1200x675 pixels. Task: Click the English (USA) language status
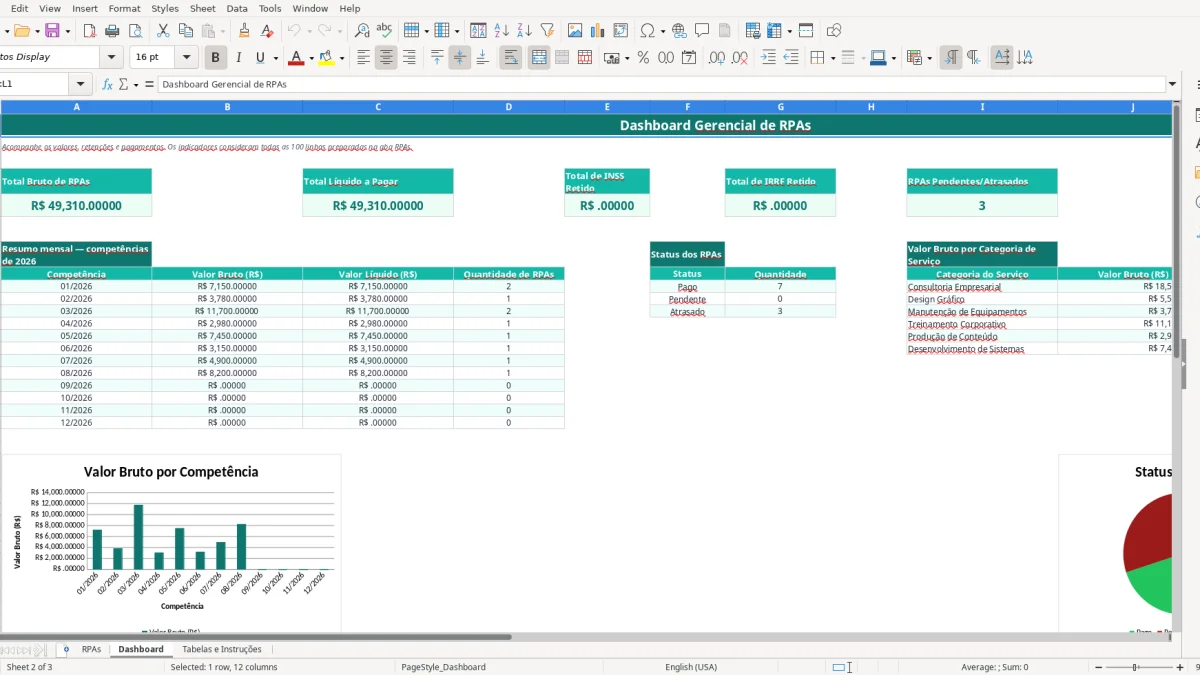(691, 667)
